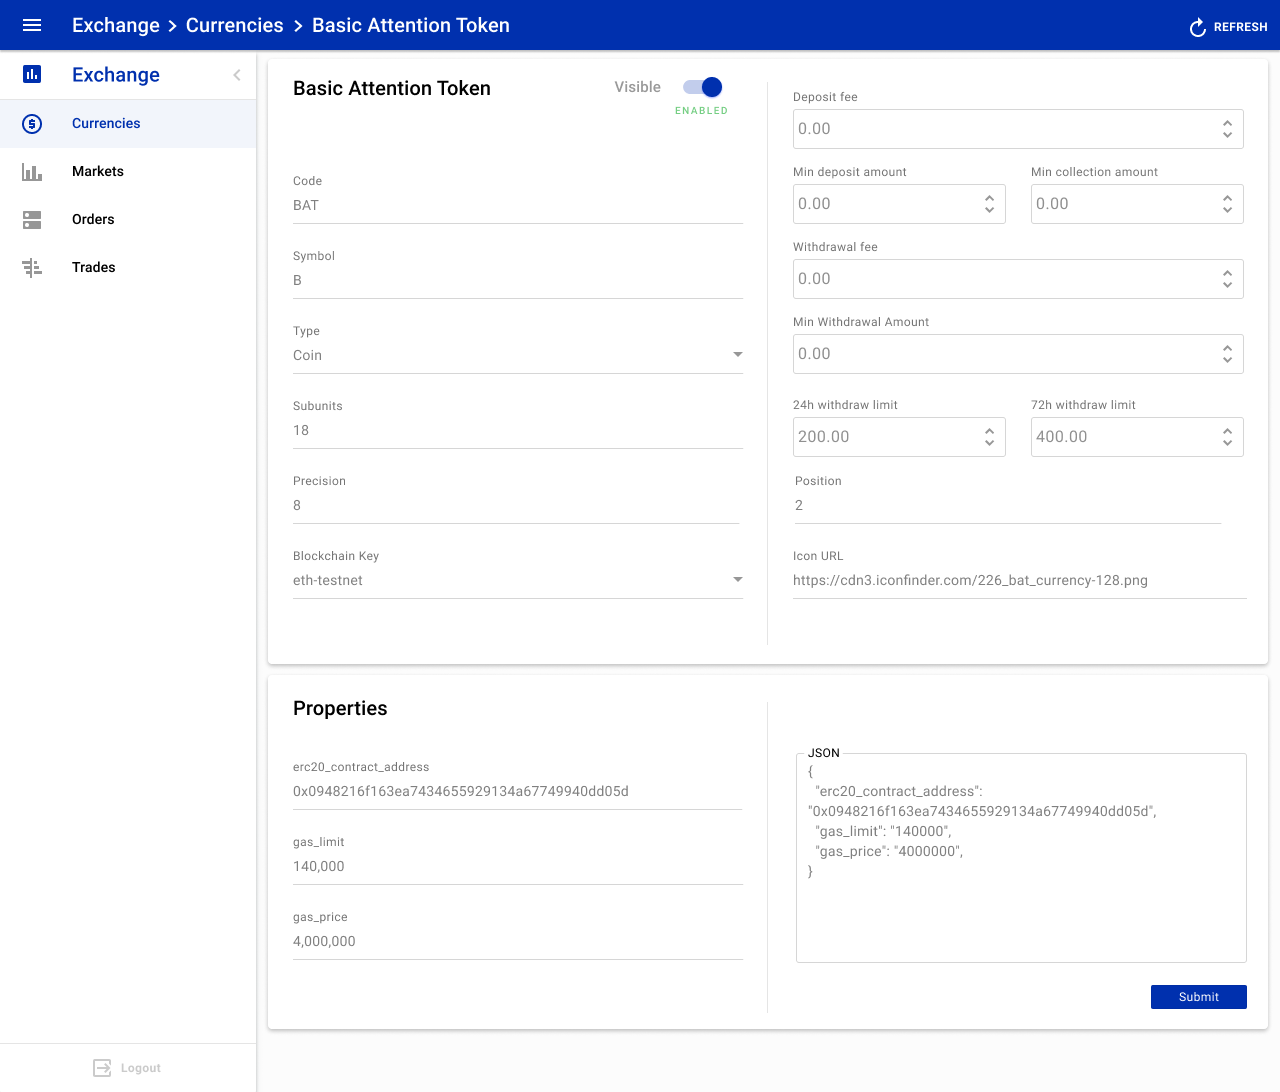Click the Currencies breadcrumb

[235, 25]
